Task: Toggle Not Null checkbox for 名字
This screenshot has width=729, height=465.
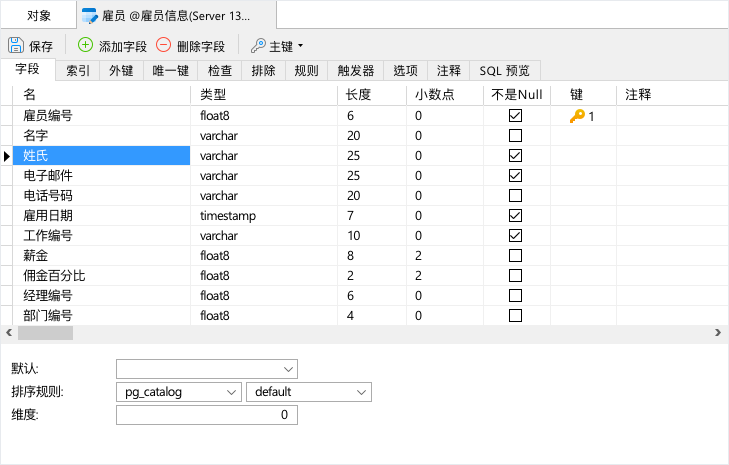Action: click(515, 135)
